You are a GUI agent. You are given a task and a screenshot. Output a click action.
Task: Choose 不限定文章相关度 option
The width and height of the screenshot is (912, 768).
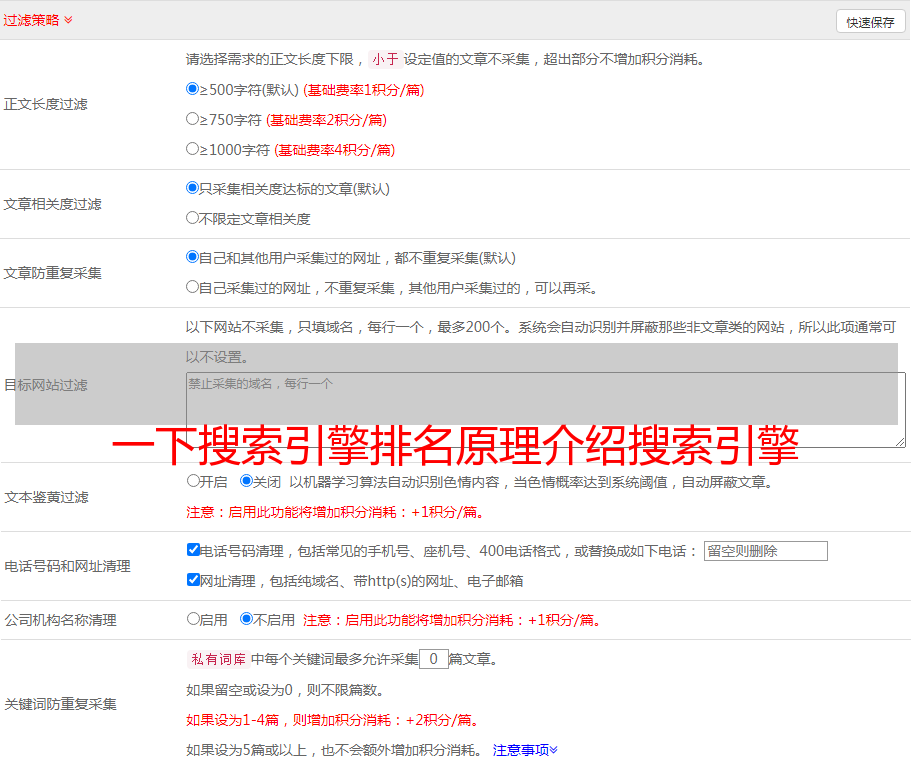point(193,218)
